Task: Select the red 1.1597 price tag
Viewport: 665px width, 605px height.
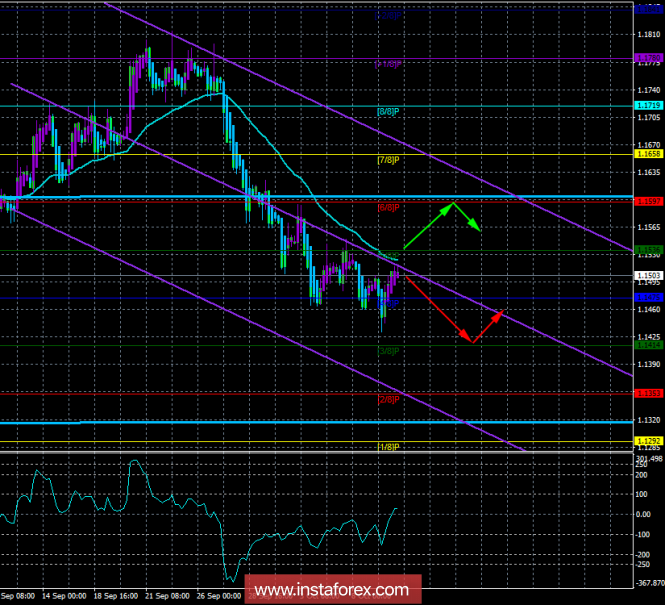Action: 649,201
